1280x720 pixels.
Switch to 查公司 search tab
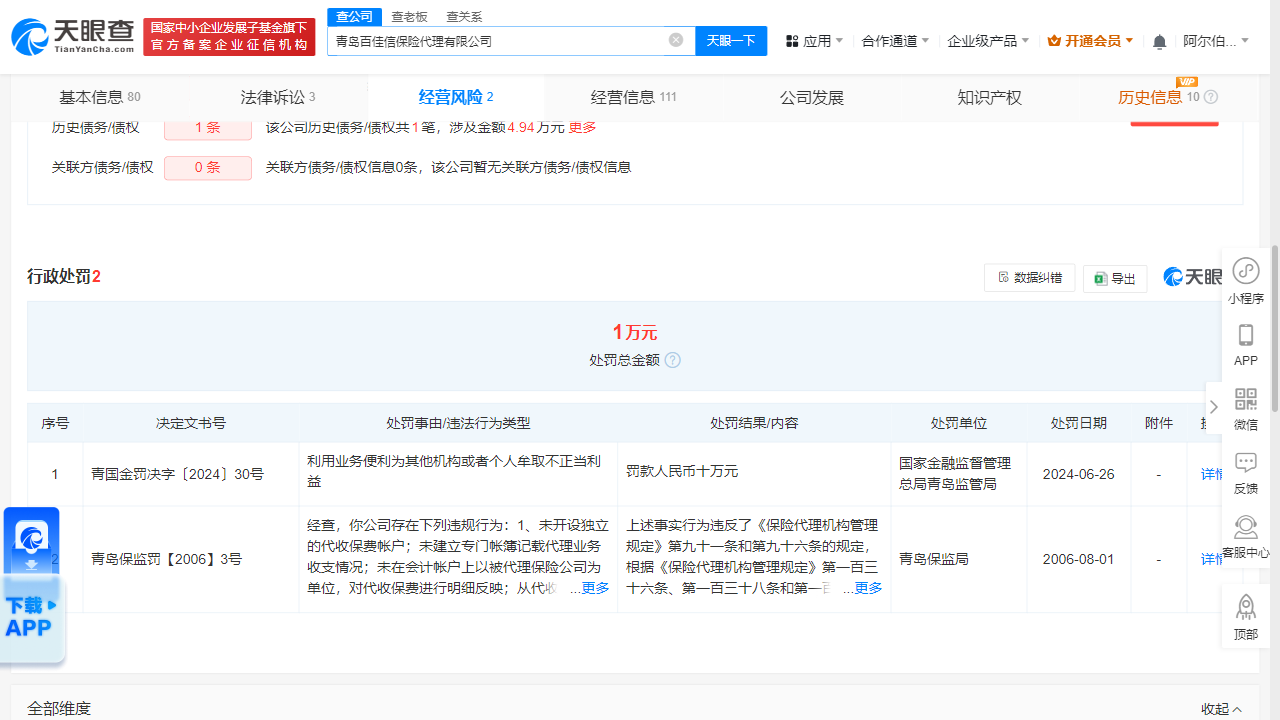coord(354,16)
